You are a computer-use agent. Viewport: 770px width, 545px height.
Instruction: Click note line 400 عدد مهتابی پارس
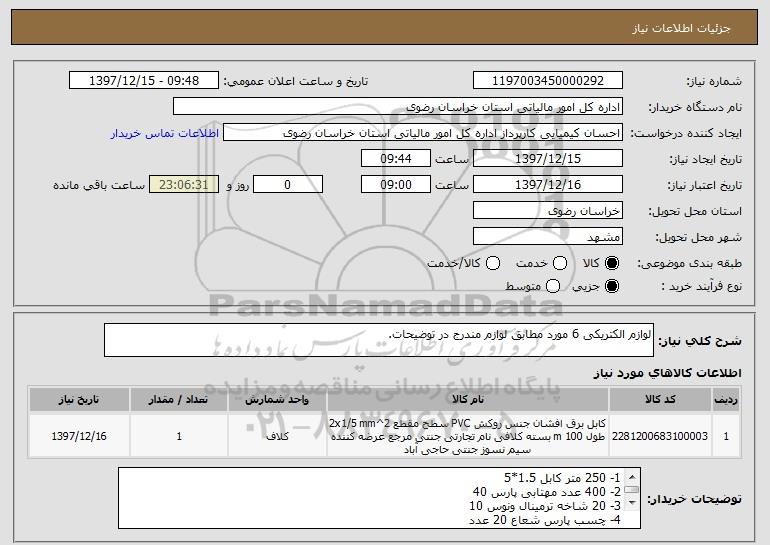[547, 491]
